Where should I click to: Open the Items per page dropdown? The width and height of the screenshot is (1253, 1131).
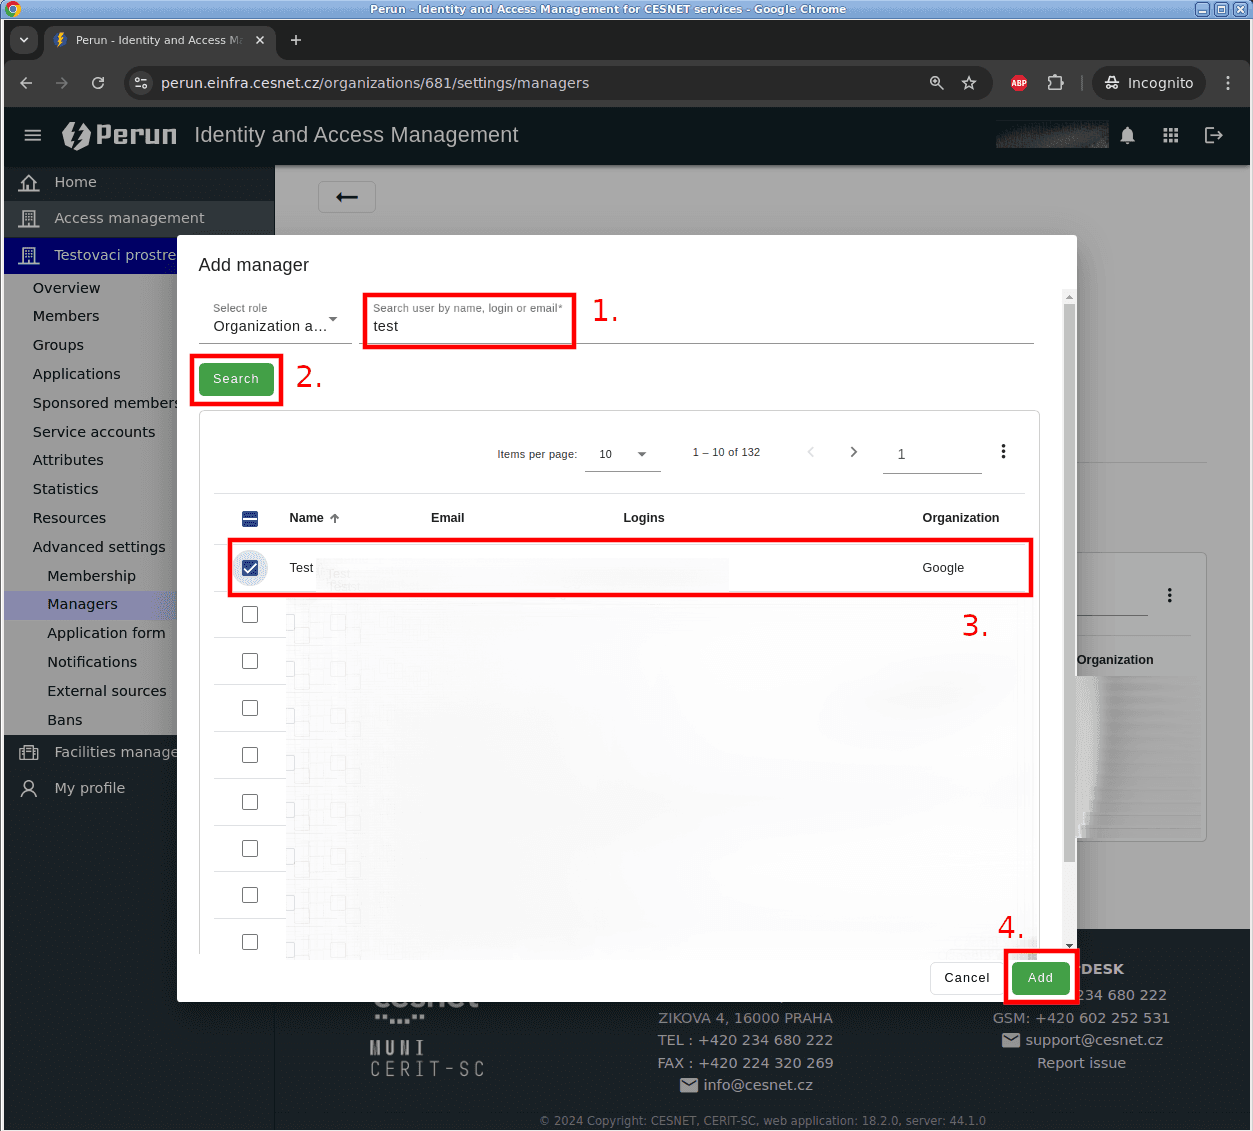coord(622,454)
